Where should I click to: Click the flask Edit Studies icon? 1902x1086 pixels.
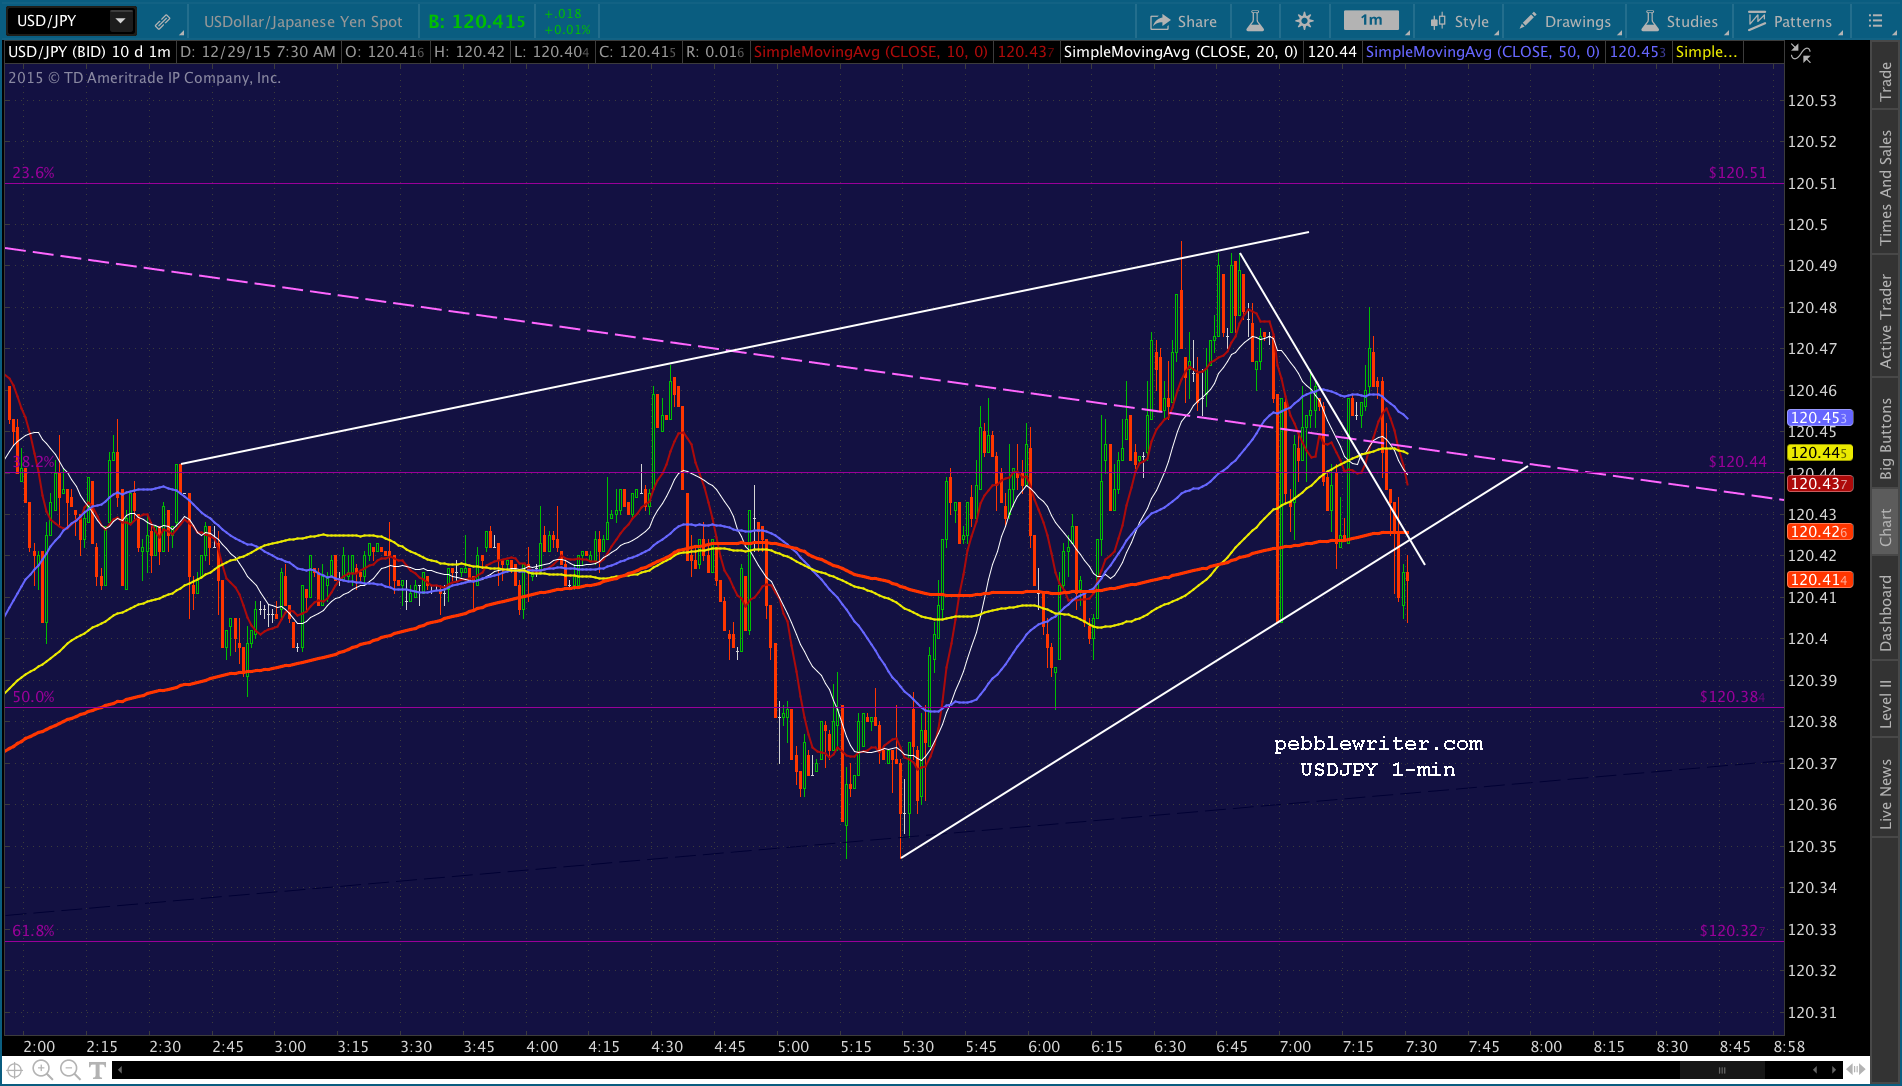[x=1254, y=21]
